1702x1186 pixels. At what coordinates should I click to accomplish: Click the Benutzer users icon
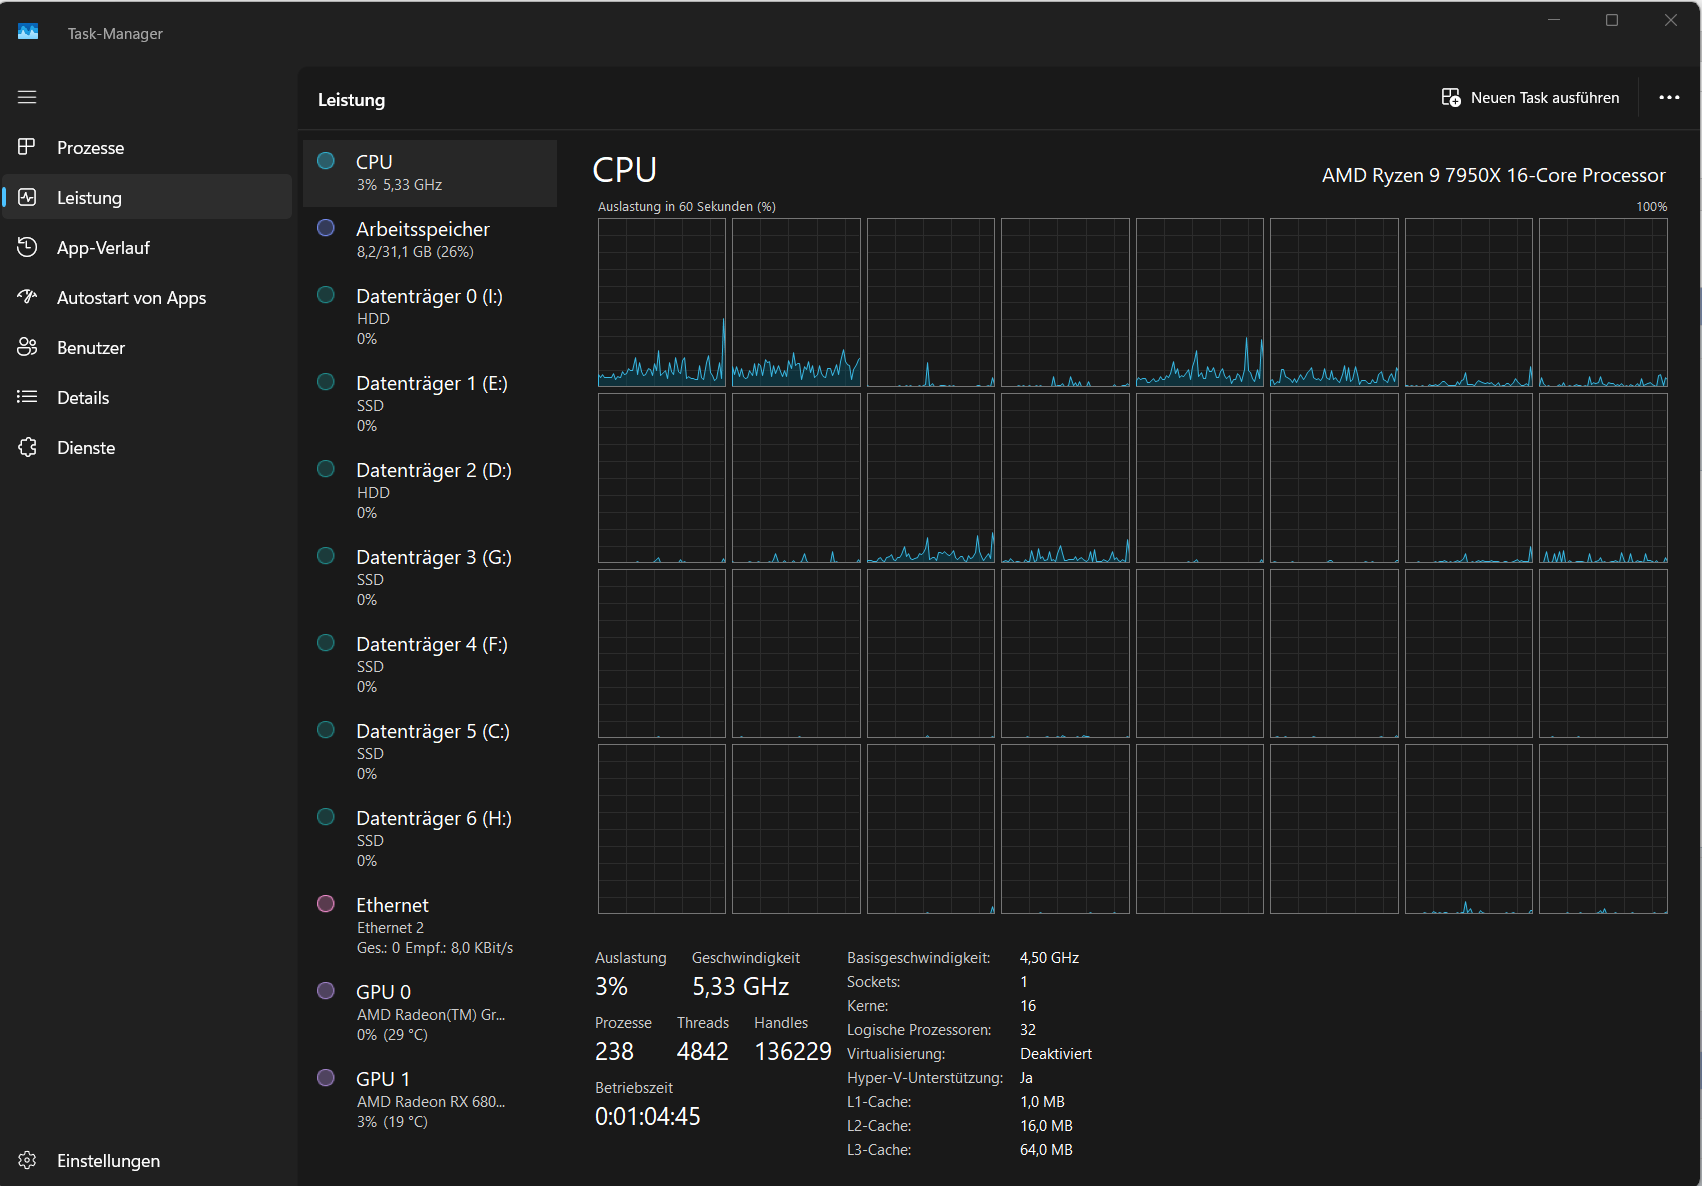[27, 347]
